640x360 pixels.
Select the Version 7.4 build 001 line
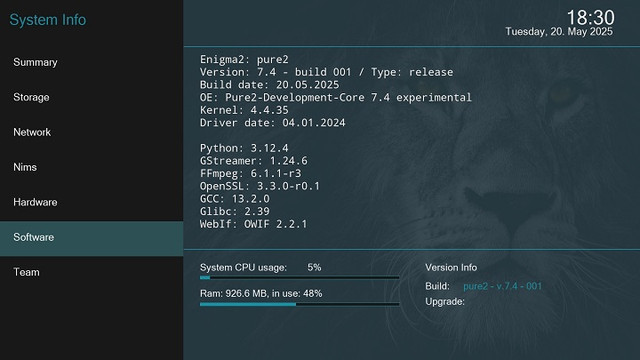pos(327,72)
